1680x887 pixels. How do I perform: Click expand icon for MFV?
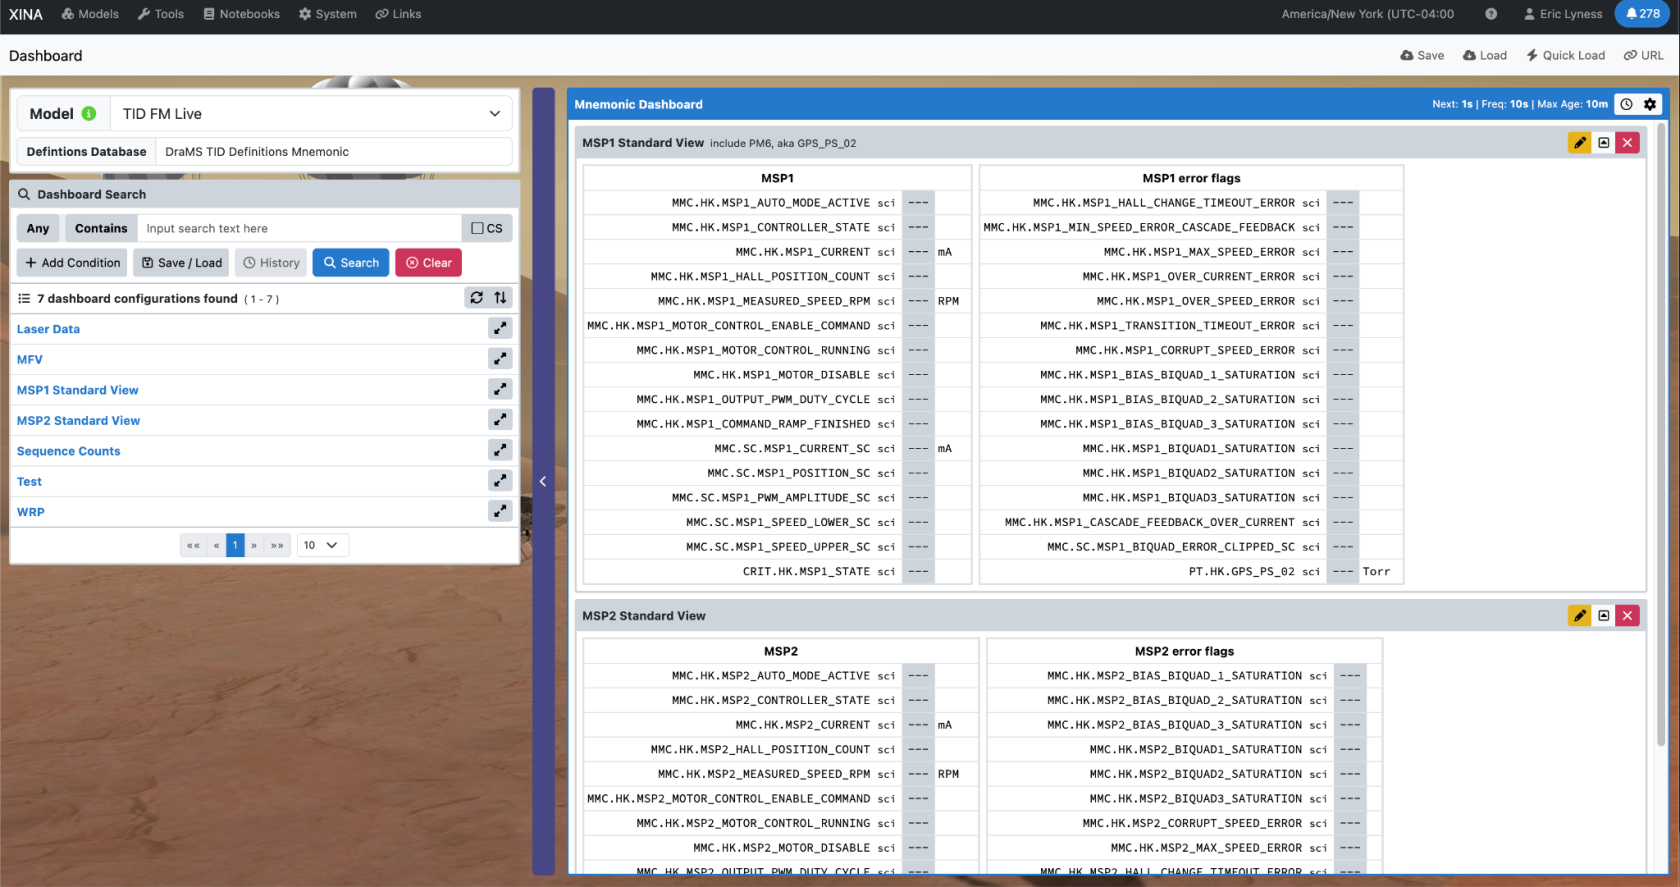[x=500, y=358]
